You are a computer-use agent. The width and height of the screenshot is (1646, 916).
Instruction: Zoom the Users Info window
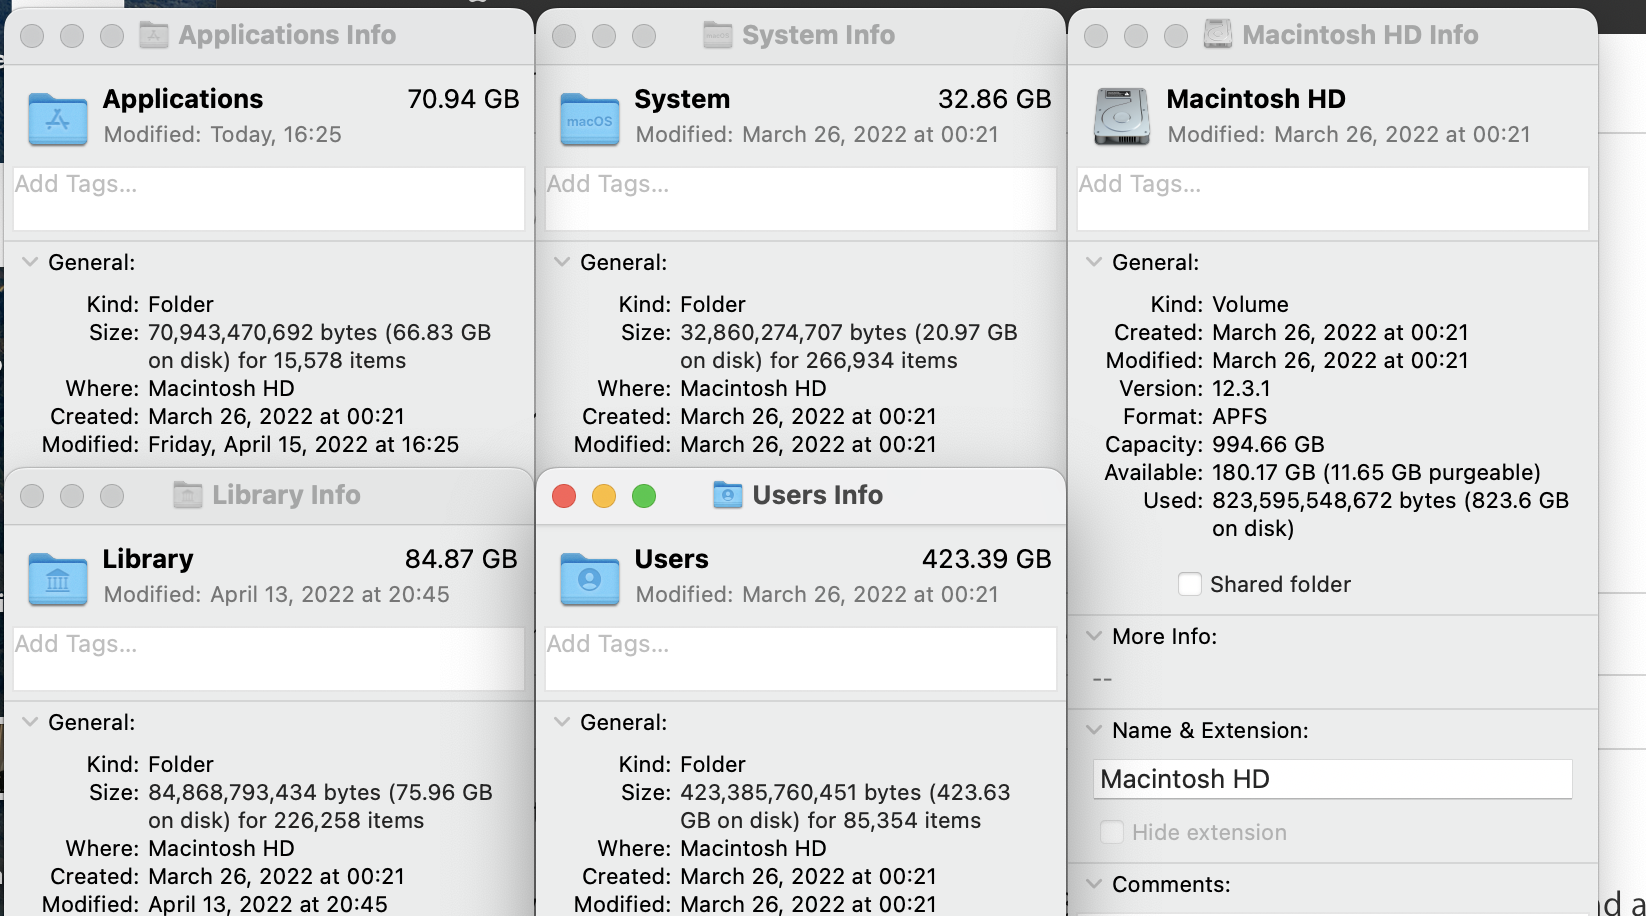click(644, 496)
